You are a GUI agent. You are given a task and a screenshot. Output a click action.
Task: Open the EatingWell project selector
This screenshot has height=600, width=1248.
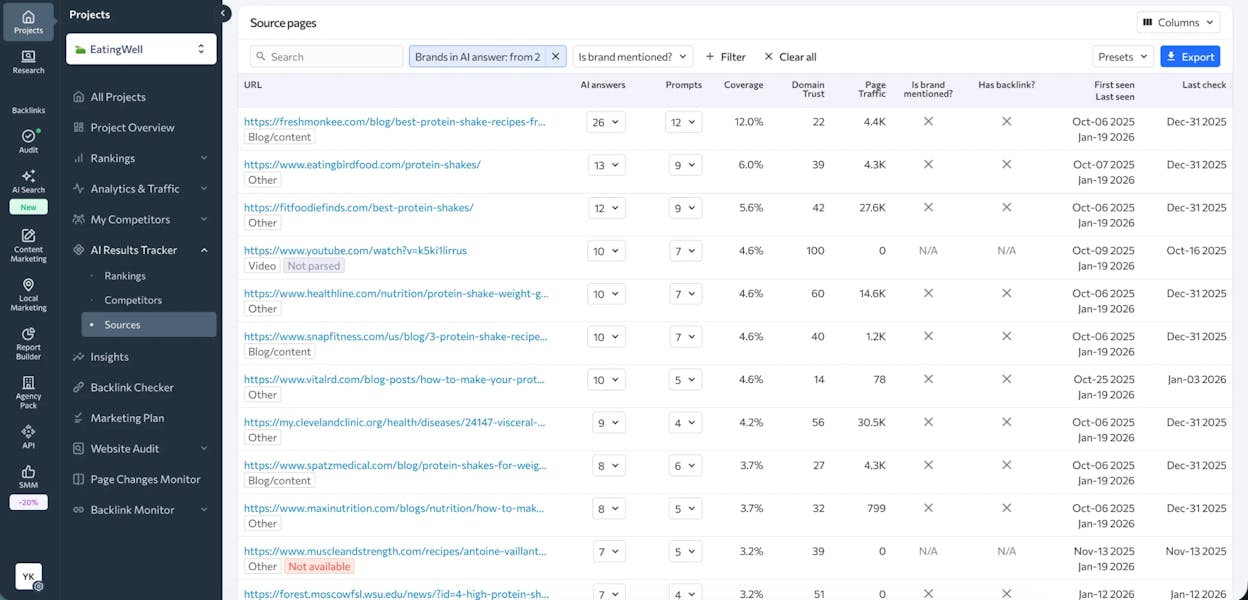(x=141, y=48)
